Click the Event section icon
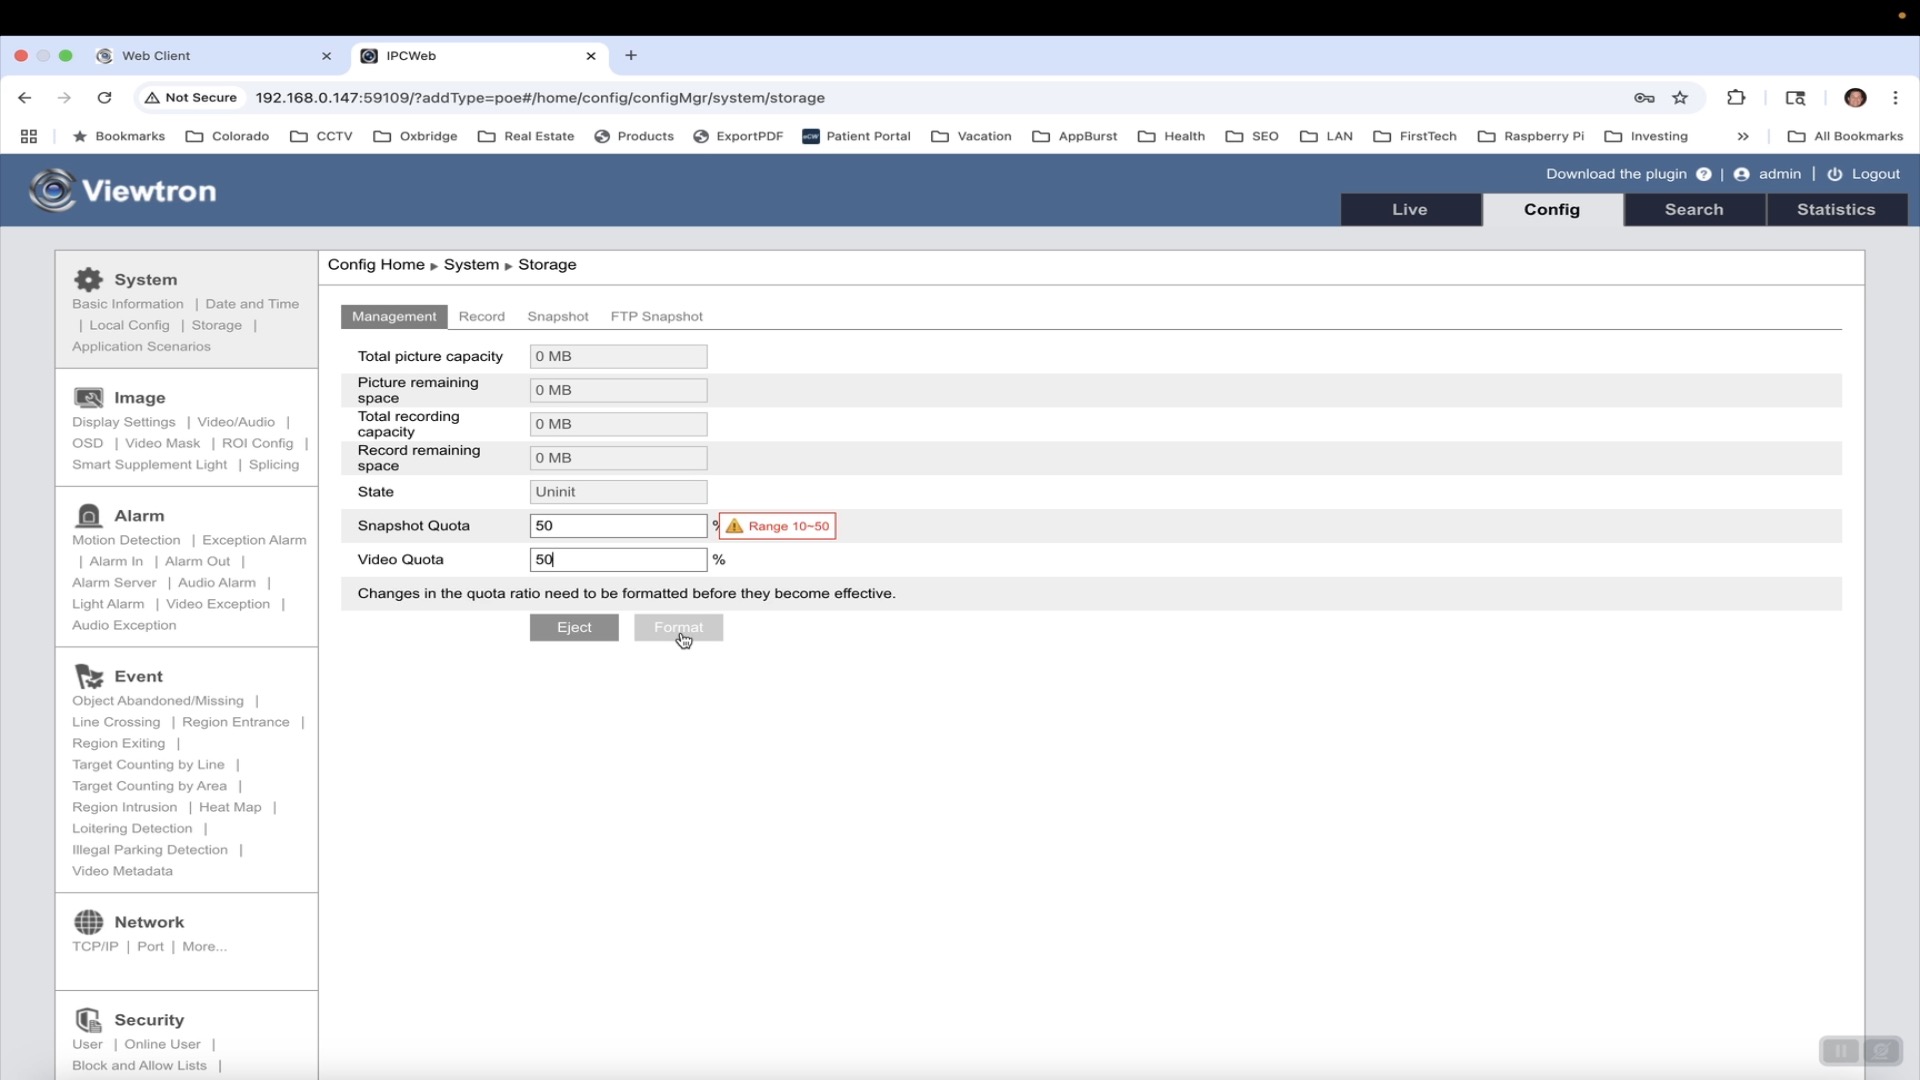The image size is (1920, 1080). (89, 677)
